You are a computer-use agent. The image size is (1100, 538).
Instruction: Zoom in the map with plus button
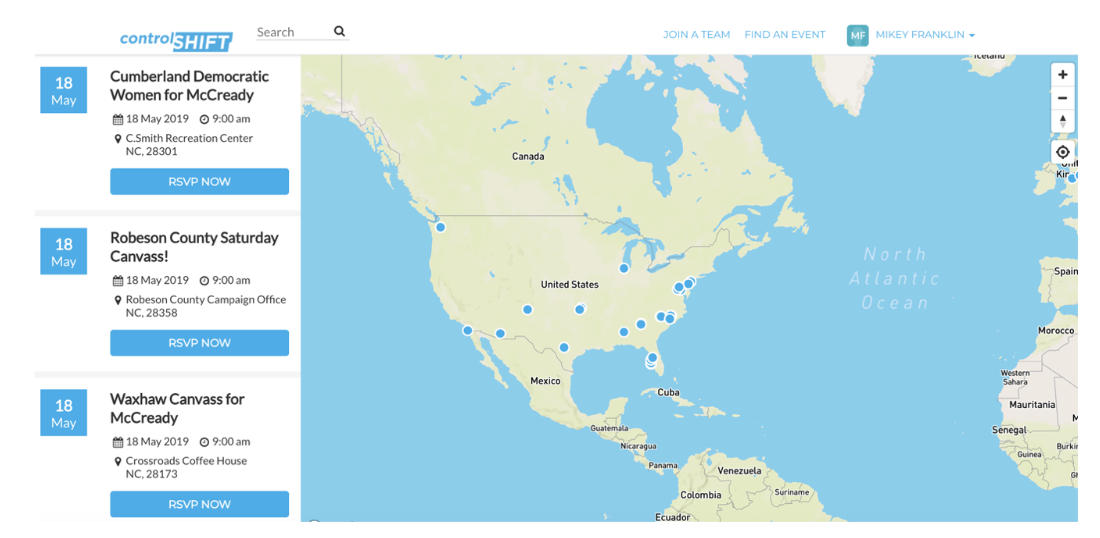(1063, 74)
